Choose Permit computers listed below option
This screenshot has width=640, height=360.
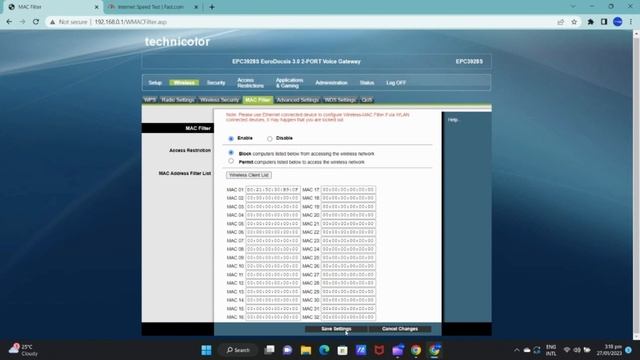pos(231,161)
